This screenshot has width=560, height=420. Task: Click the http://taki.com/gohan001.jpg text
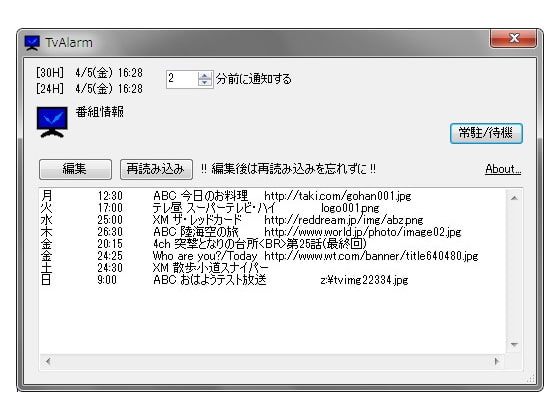click(x=338, y=196)
